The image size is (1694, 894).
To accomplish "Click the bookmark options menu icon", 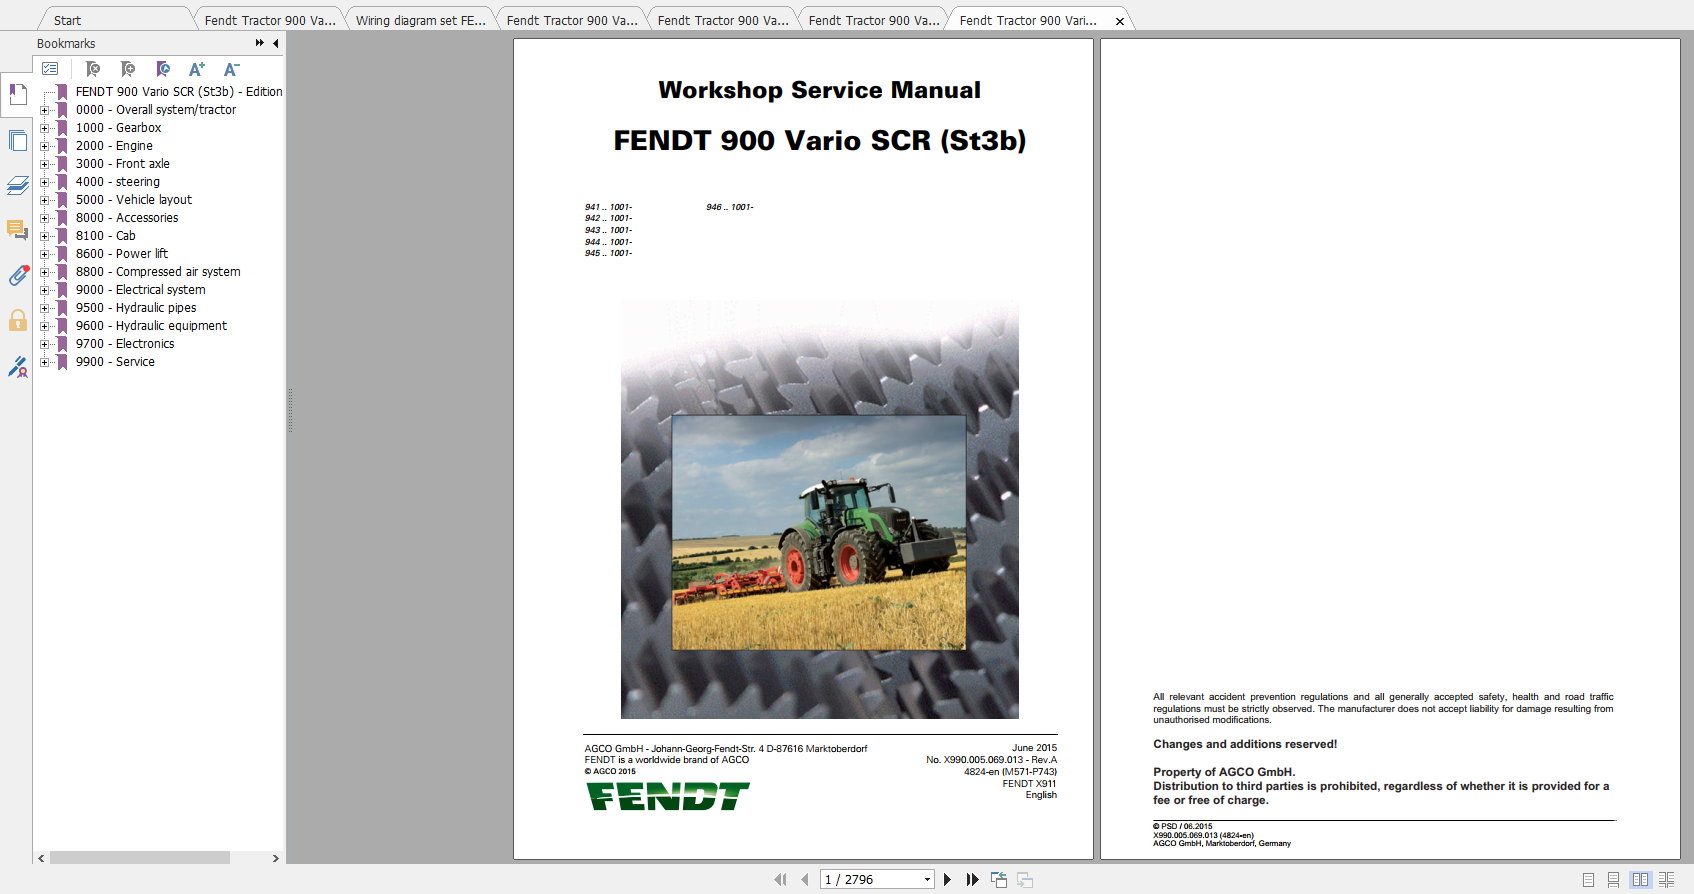I will [50, 69].
